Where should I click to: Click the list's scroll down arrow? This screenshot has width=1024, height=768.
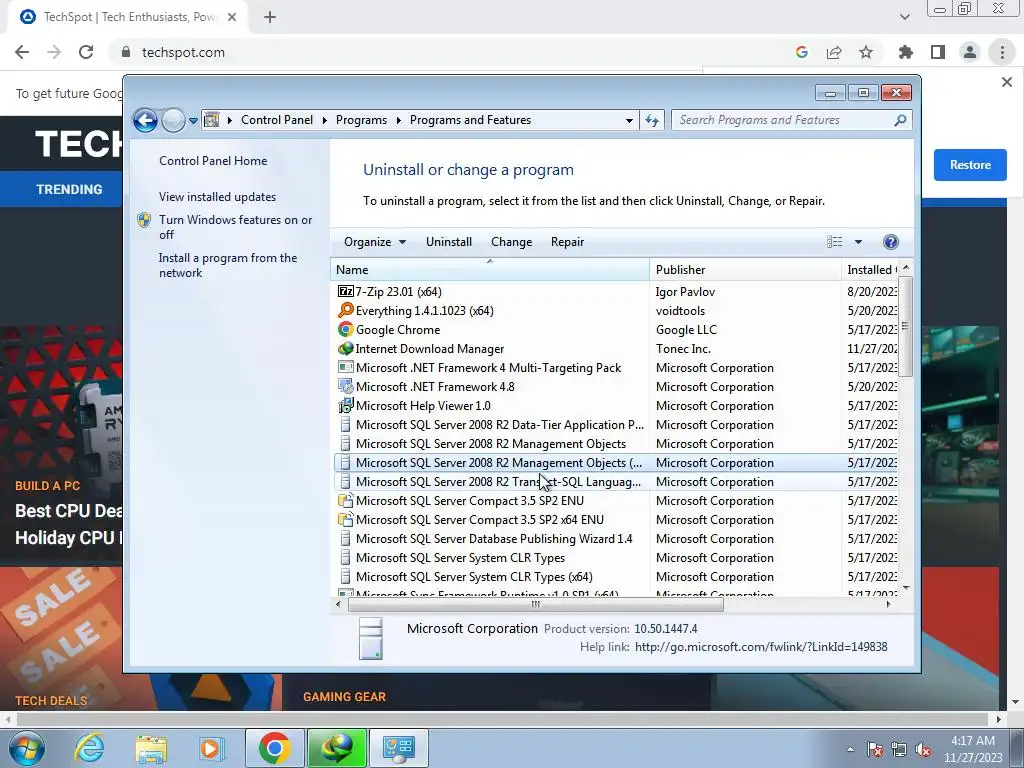pos(906,588)
